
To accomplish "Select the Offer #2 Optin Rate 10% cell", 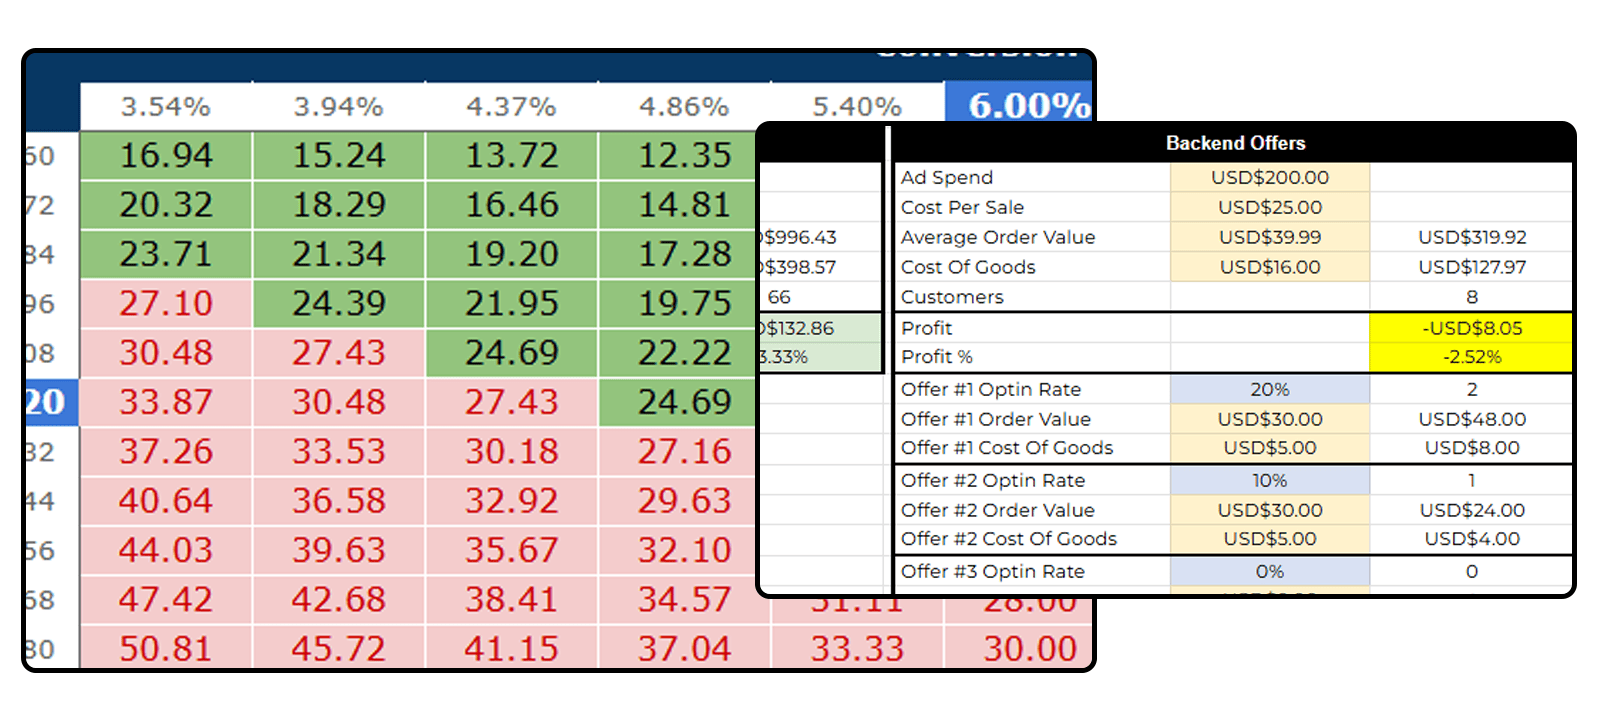I will pos(1270,480).
